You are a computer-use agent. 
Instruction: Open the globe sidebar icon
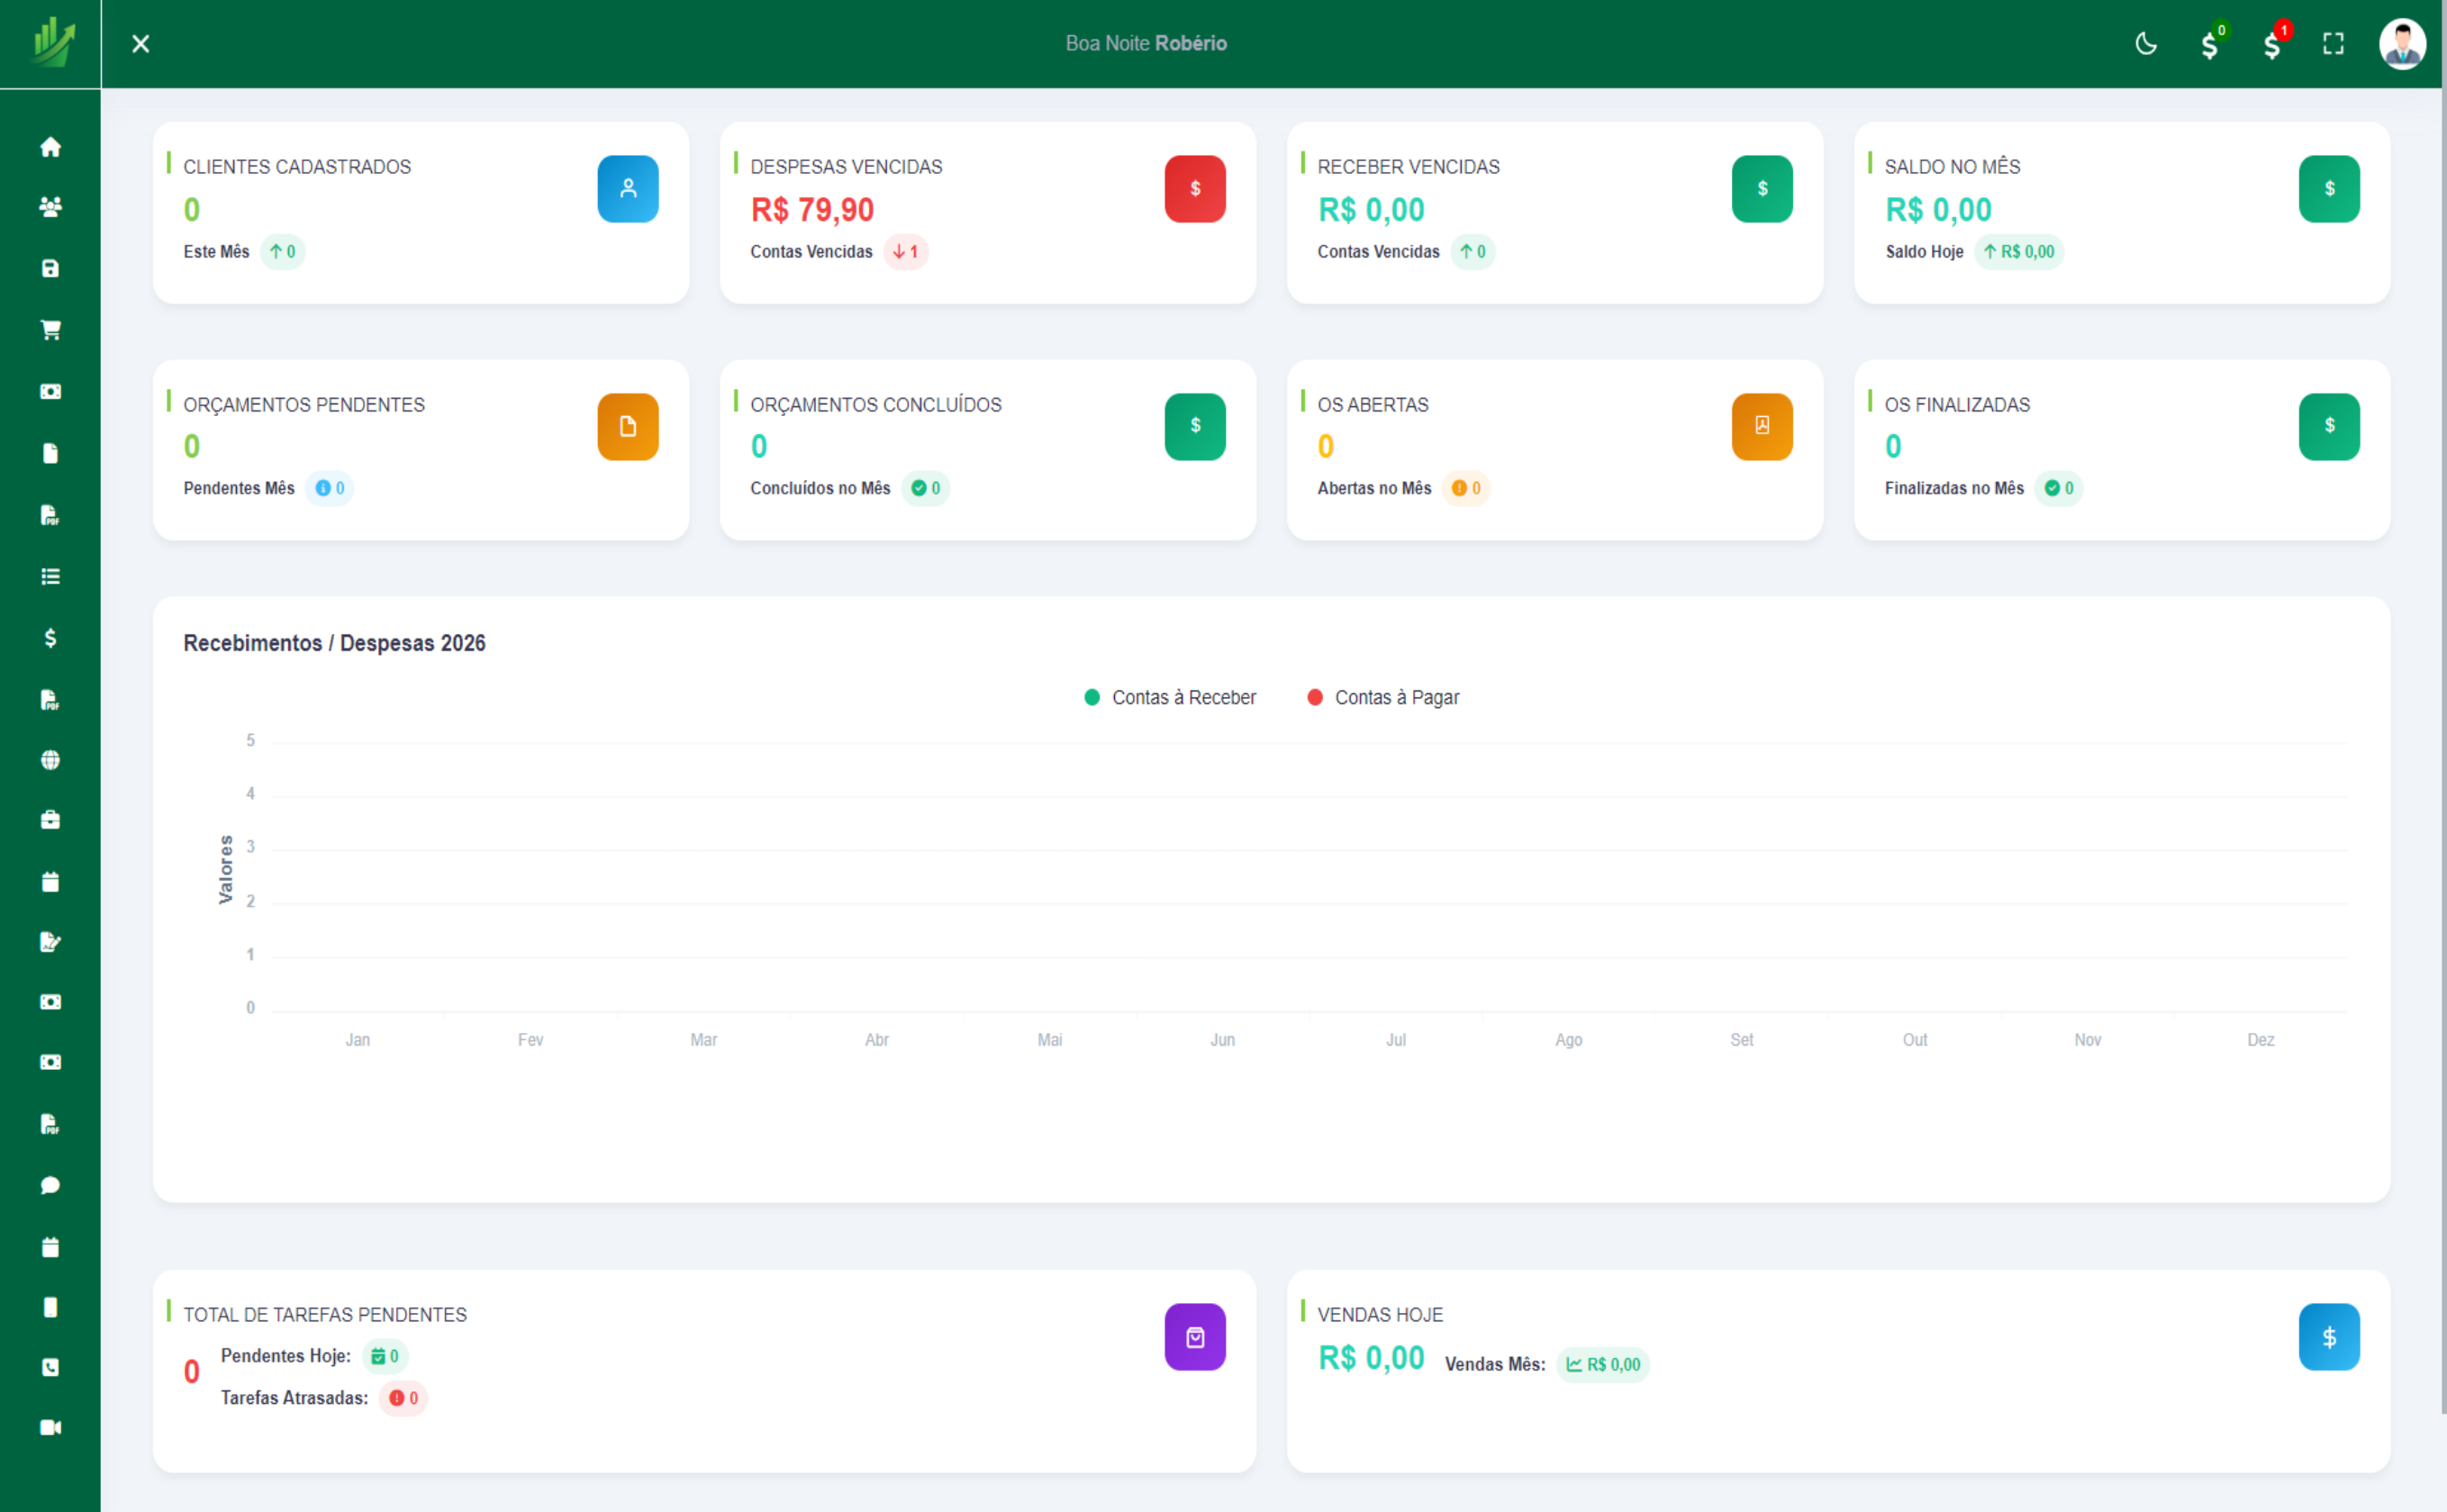click(50, 760)
